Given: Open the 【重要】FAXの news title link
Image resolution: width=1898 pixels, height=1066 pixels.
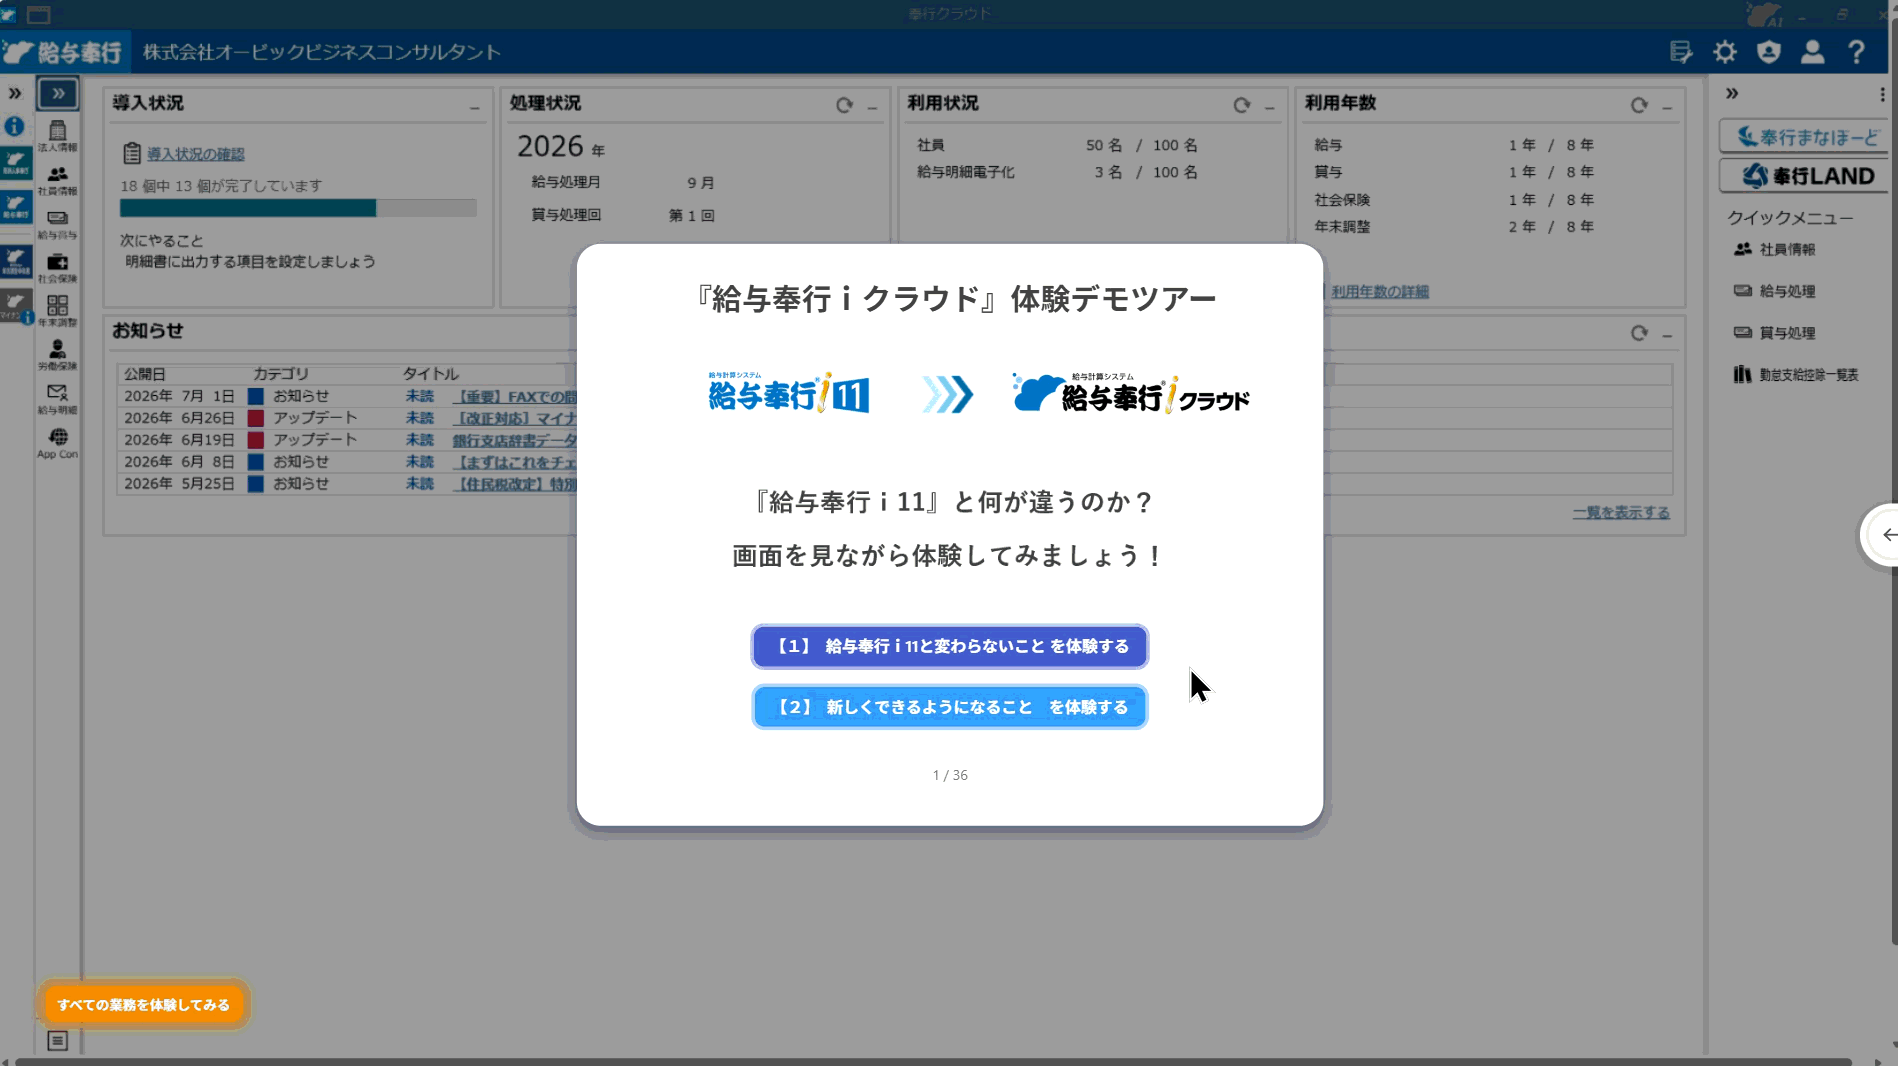Looking at the screenshot, I should coord(515,397).
